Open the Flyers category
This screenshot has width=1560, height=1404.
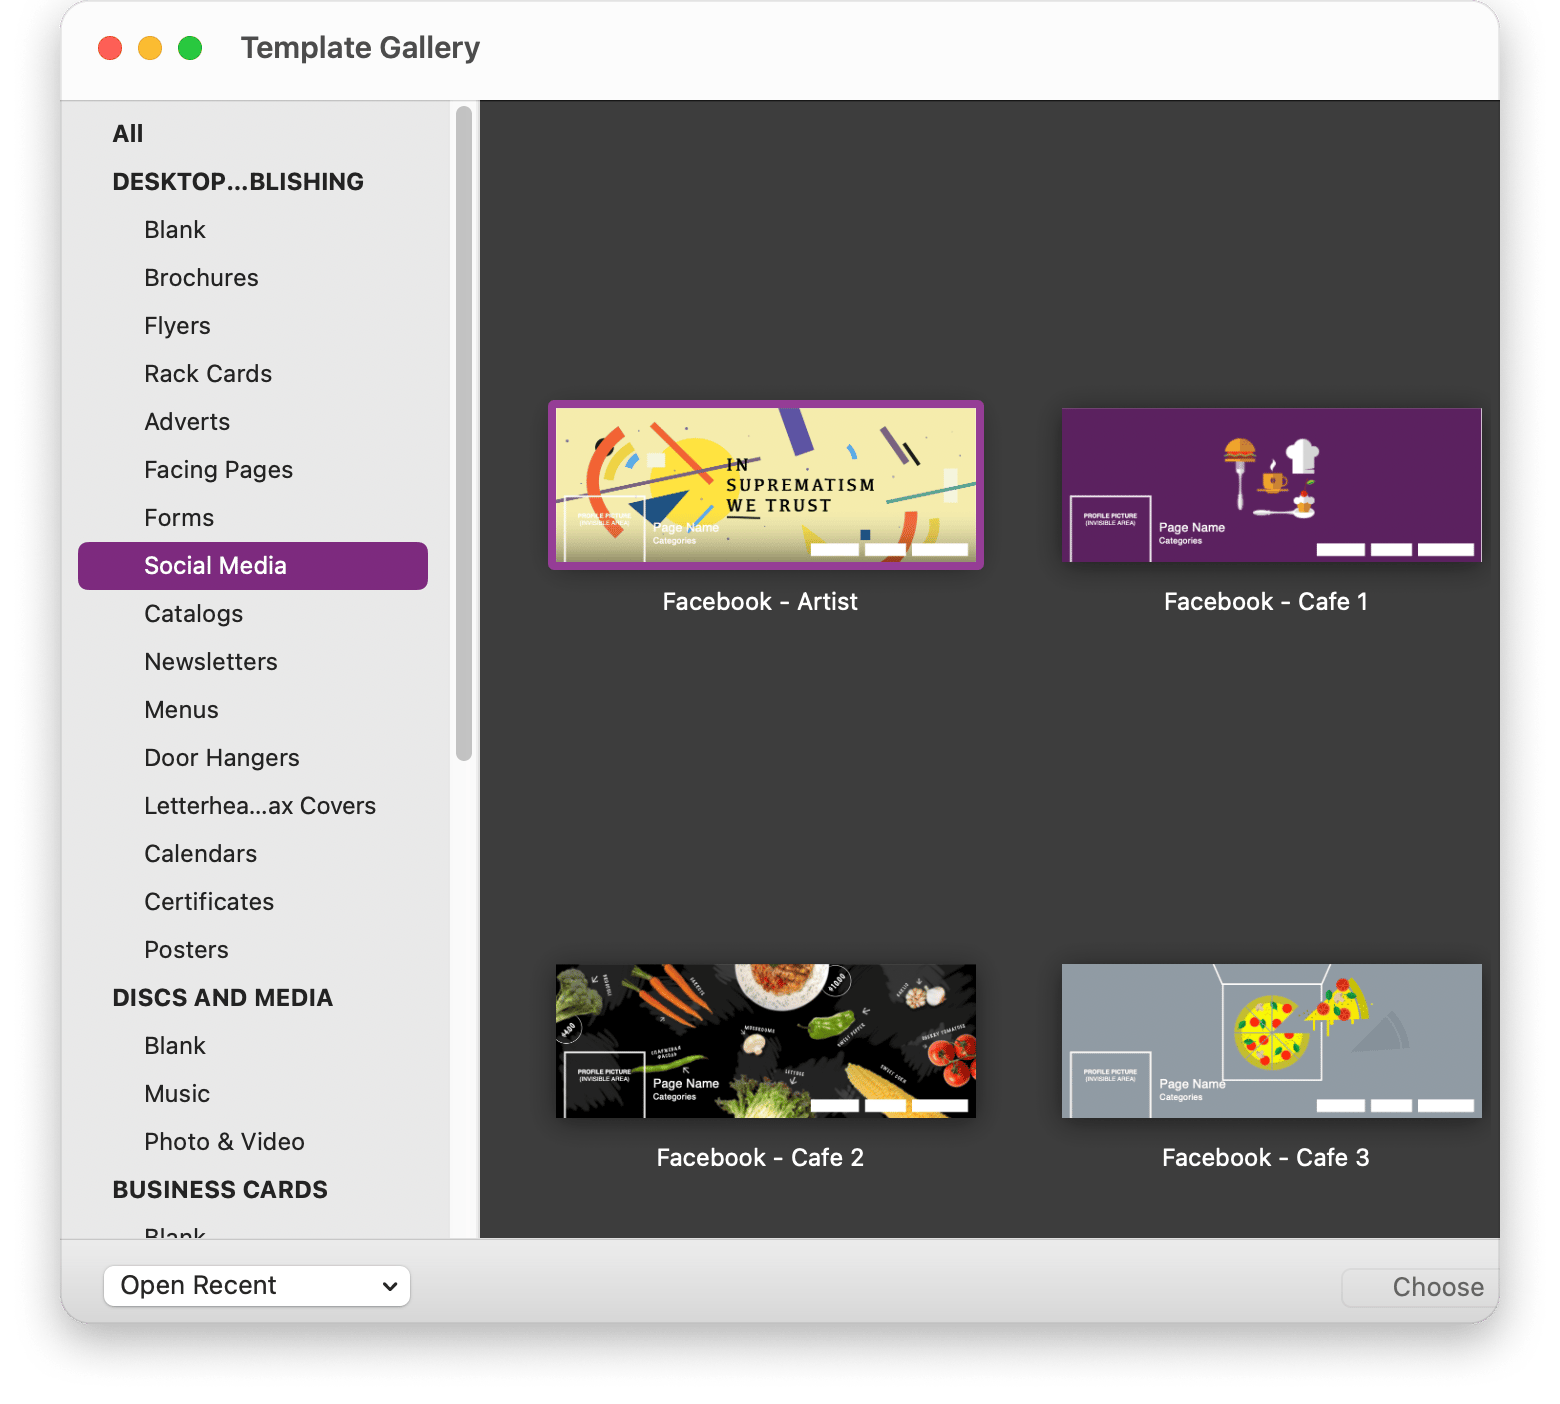[177, 326]
